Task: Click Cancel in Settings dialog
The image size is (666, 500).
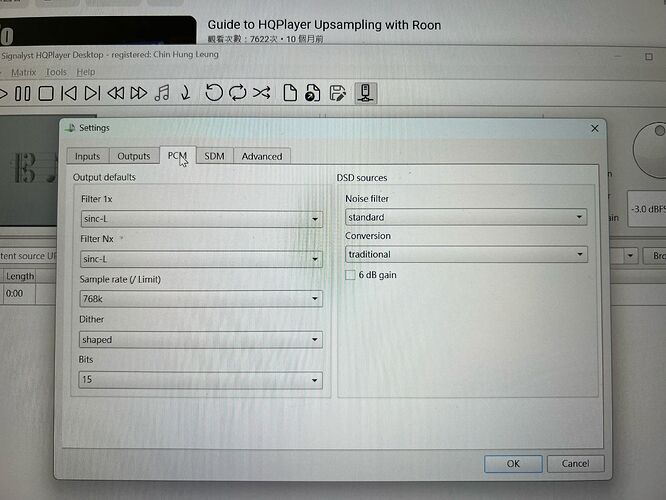Action: coord(576,463)
